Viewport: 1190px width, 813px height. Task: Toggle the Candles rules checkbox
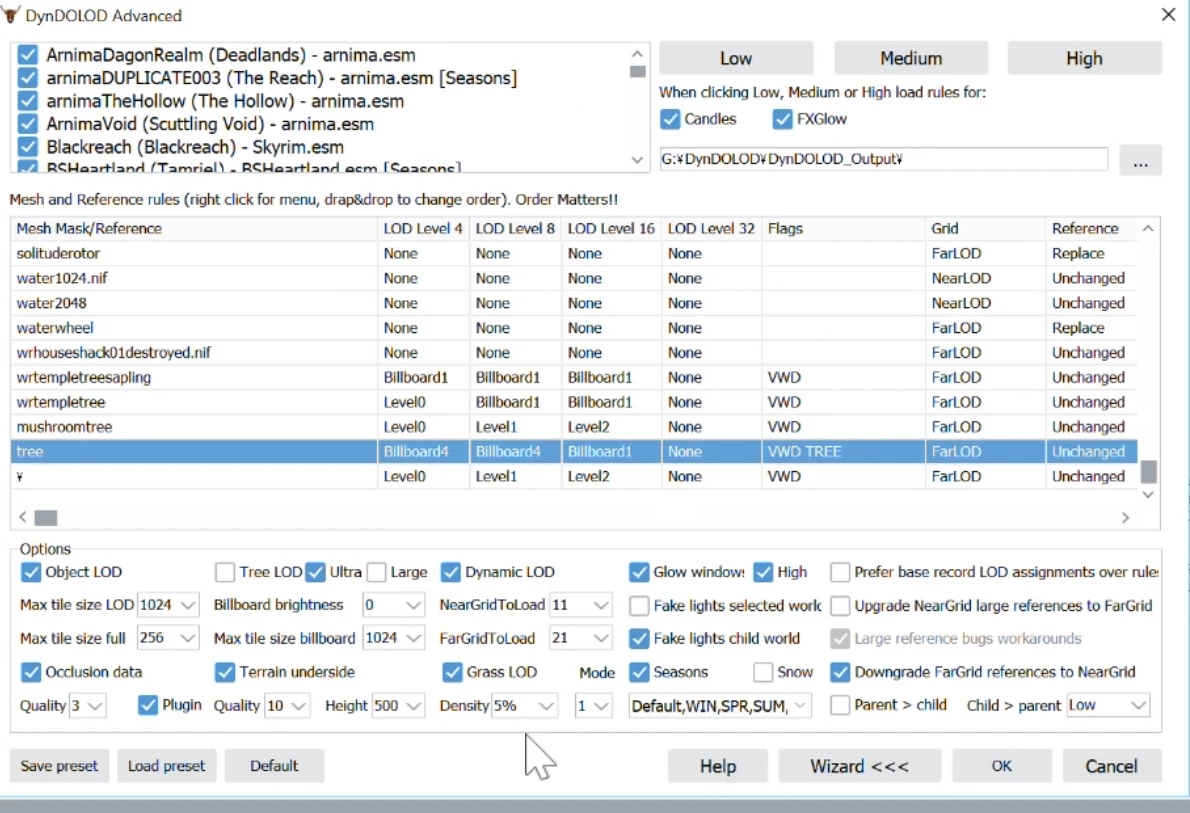click(x=669, y=119)
